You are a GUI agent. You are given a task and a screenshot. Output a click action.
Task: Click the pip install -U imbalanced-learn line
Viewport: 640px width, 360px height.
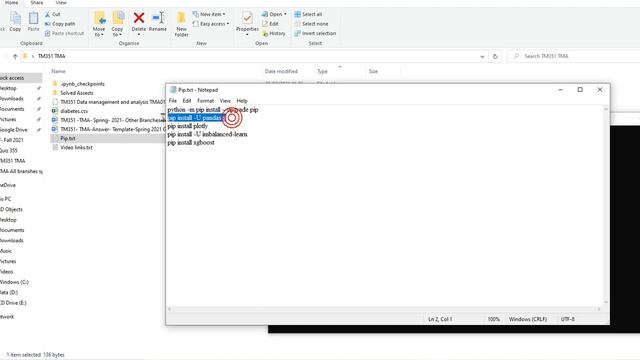[x=207, y=134]
